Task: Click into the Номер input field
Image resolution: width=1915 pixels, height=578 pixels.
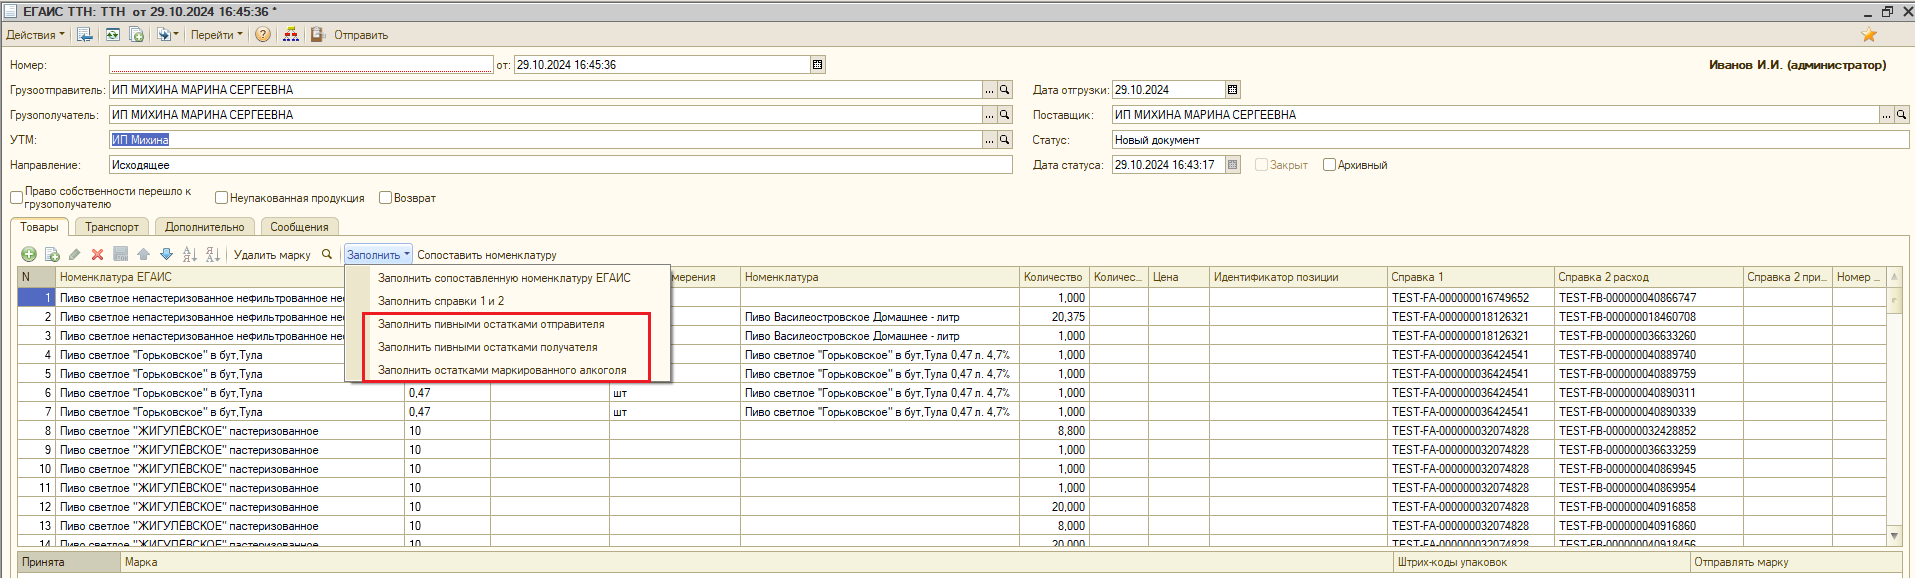Action: click(301, 65)
